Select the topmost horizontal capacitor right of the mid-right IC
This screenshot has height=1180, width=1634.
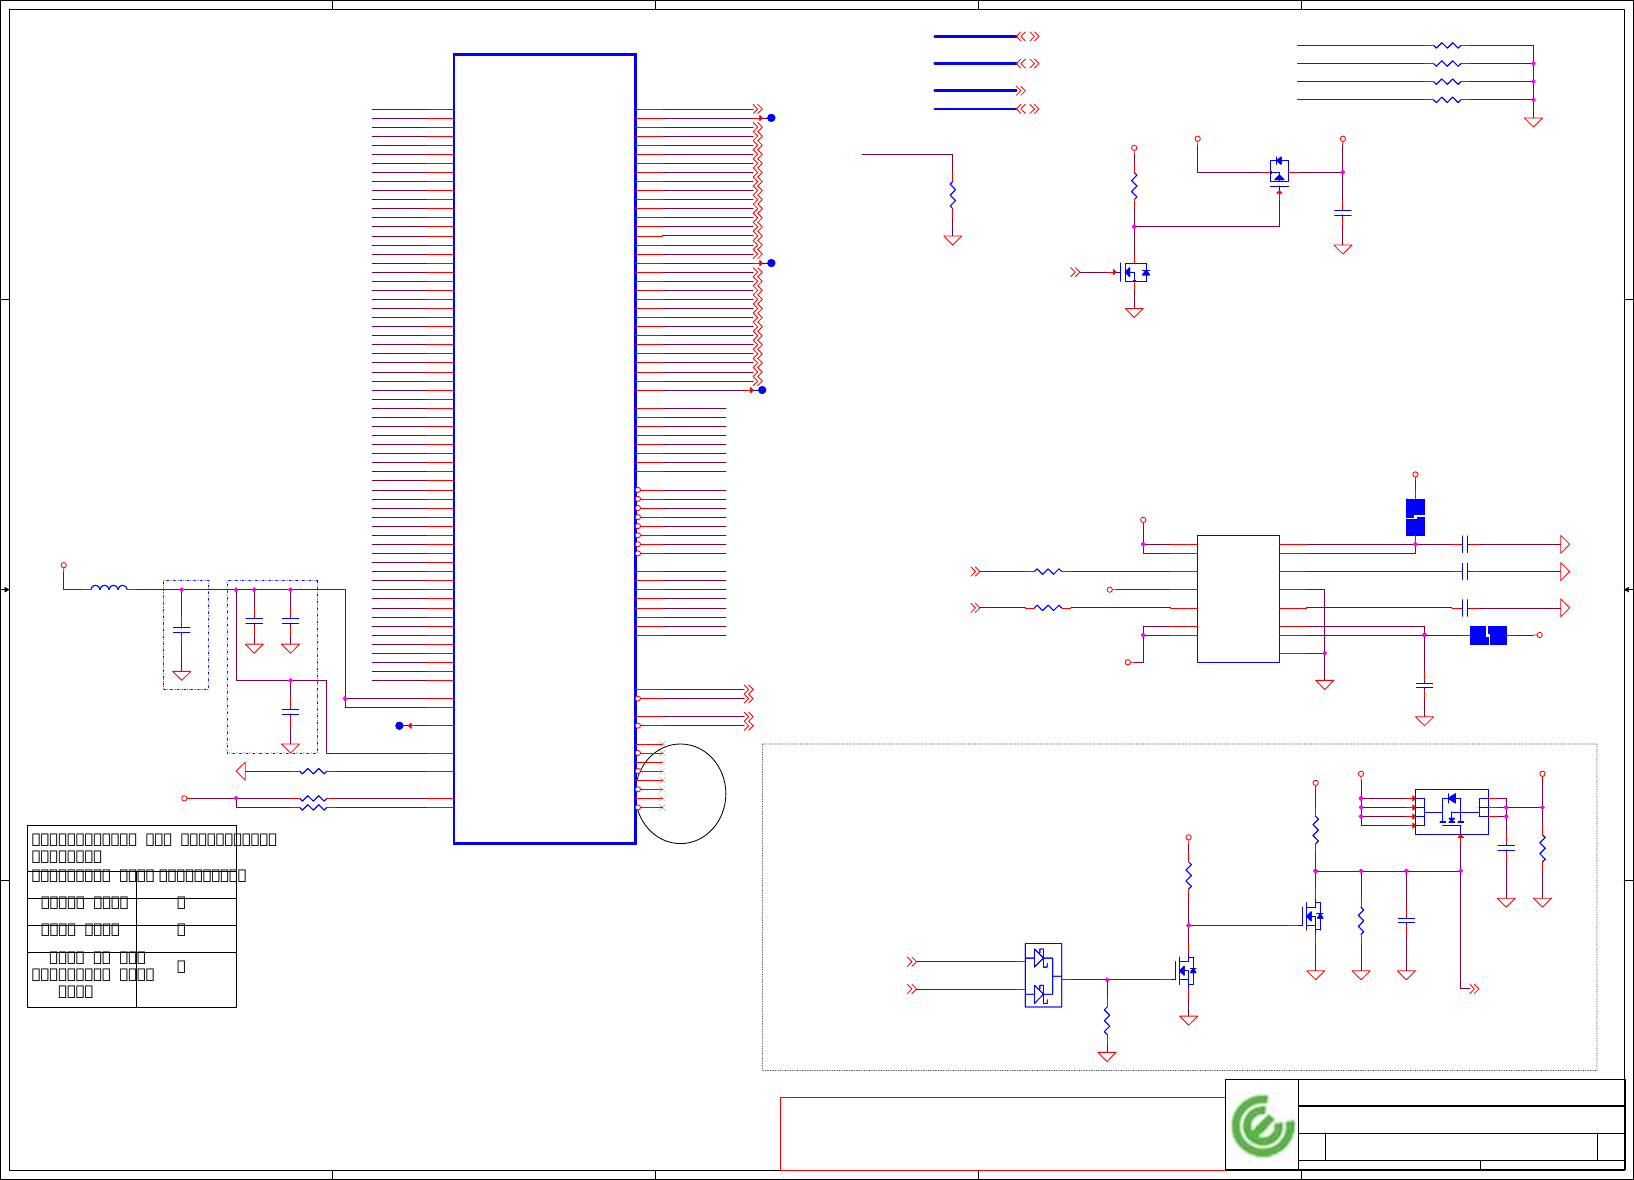(1464, 544)
